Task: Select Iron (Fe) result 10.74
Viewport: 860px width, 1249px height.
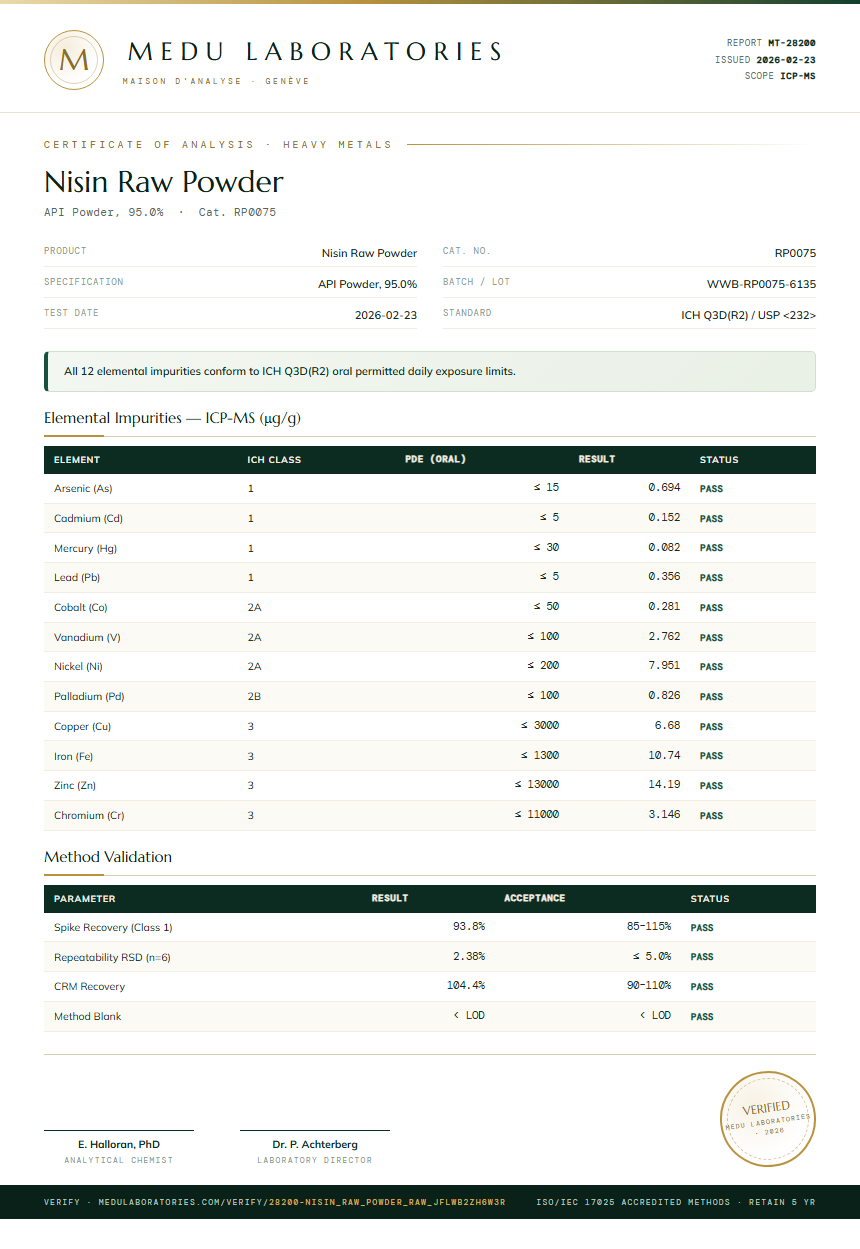Action: pos(664,756)
